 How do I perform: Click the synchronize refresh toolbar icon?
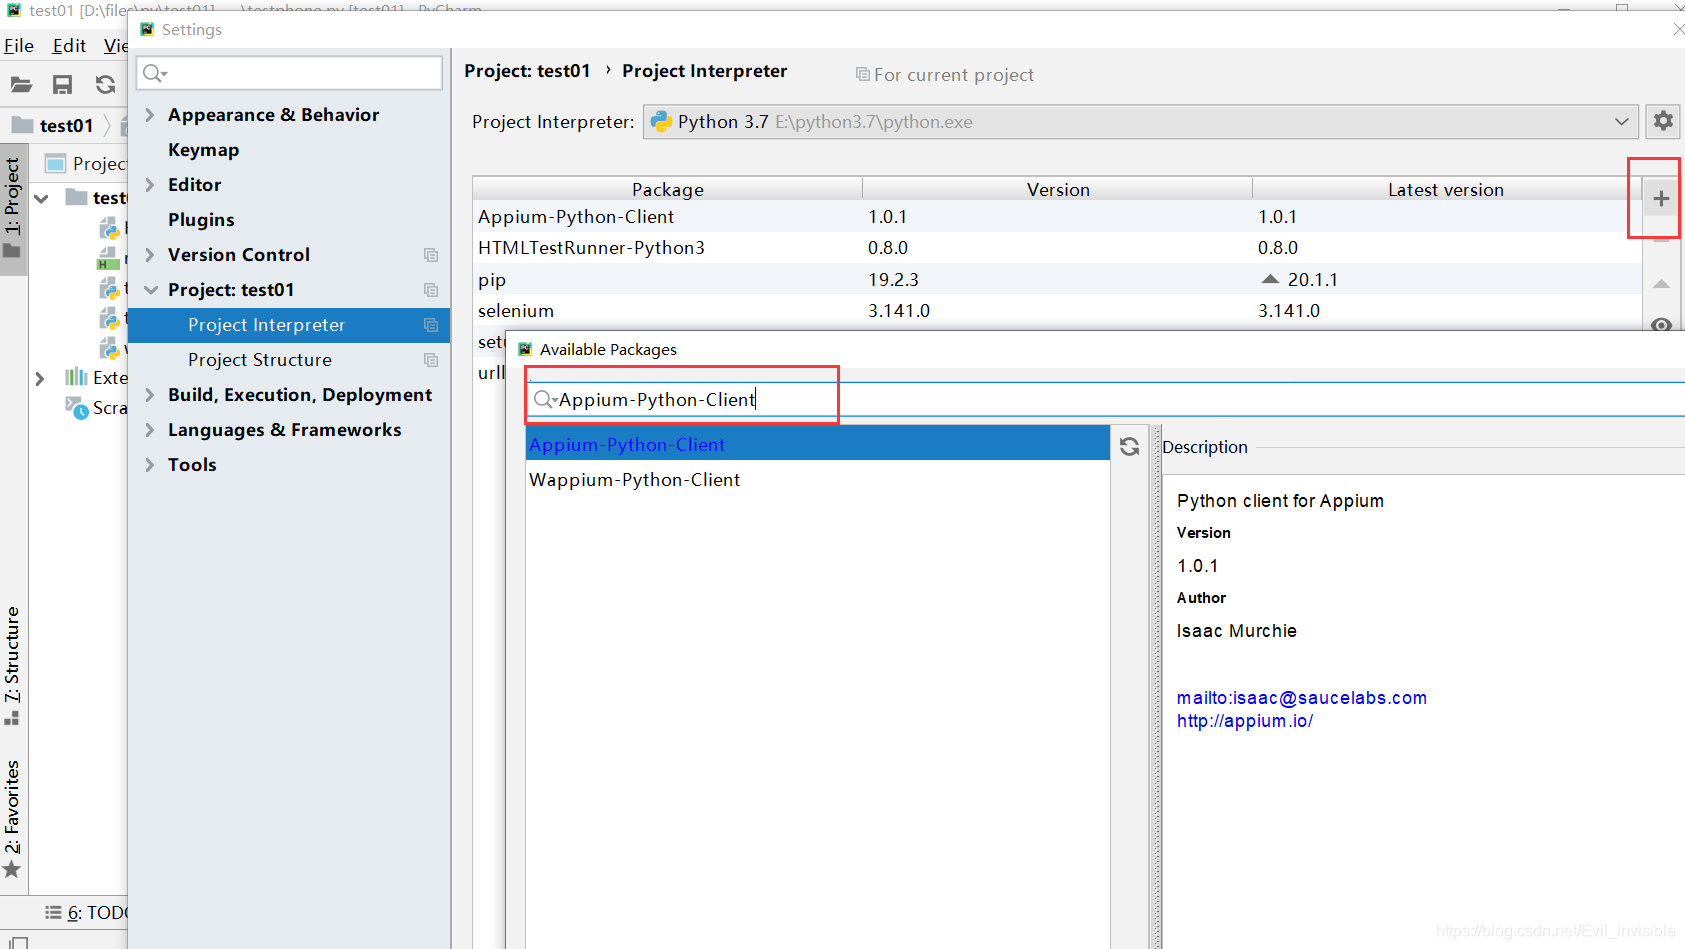(x=105, y=85)
